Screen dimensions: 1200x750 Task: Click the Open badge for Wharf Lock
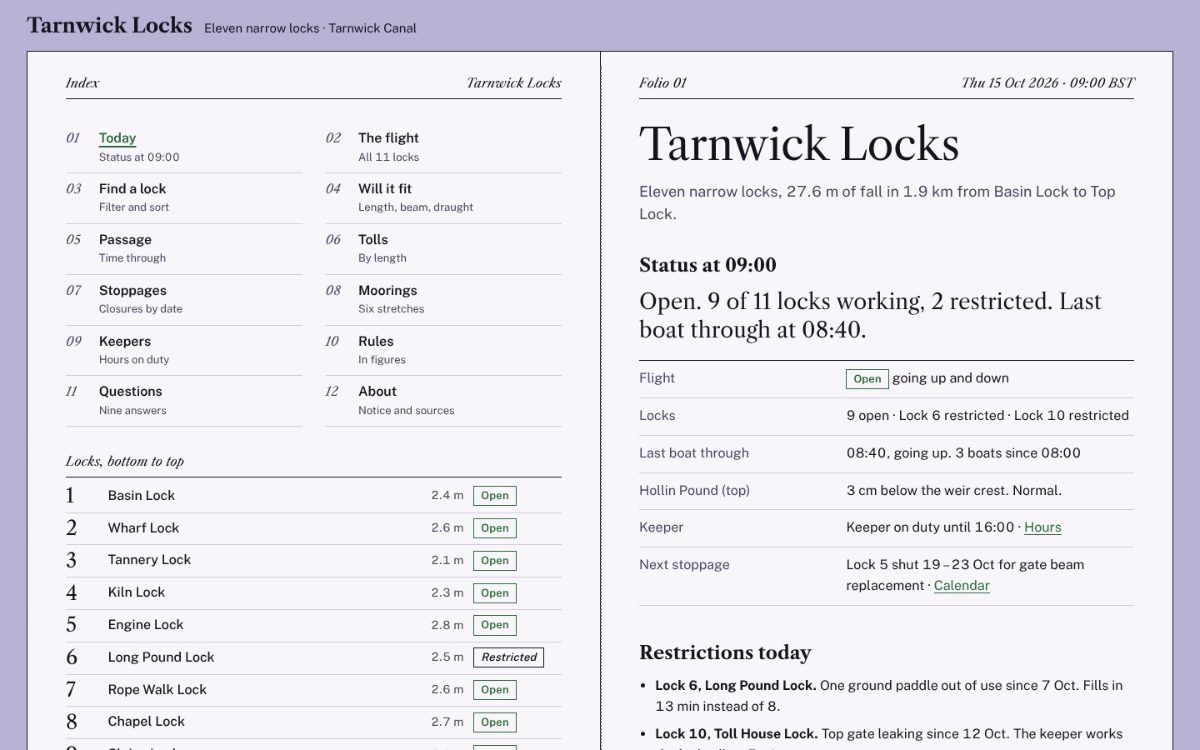(x=495, y=528)
